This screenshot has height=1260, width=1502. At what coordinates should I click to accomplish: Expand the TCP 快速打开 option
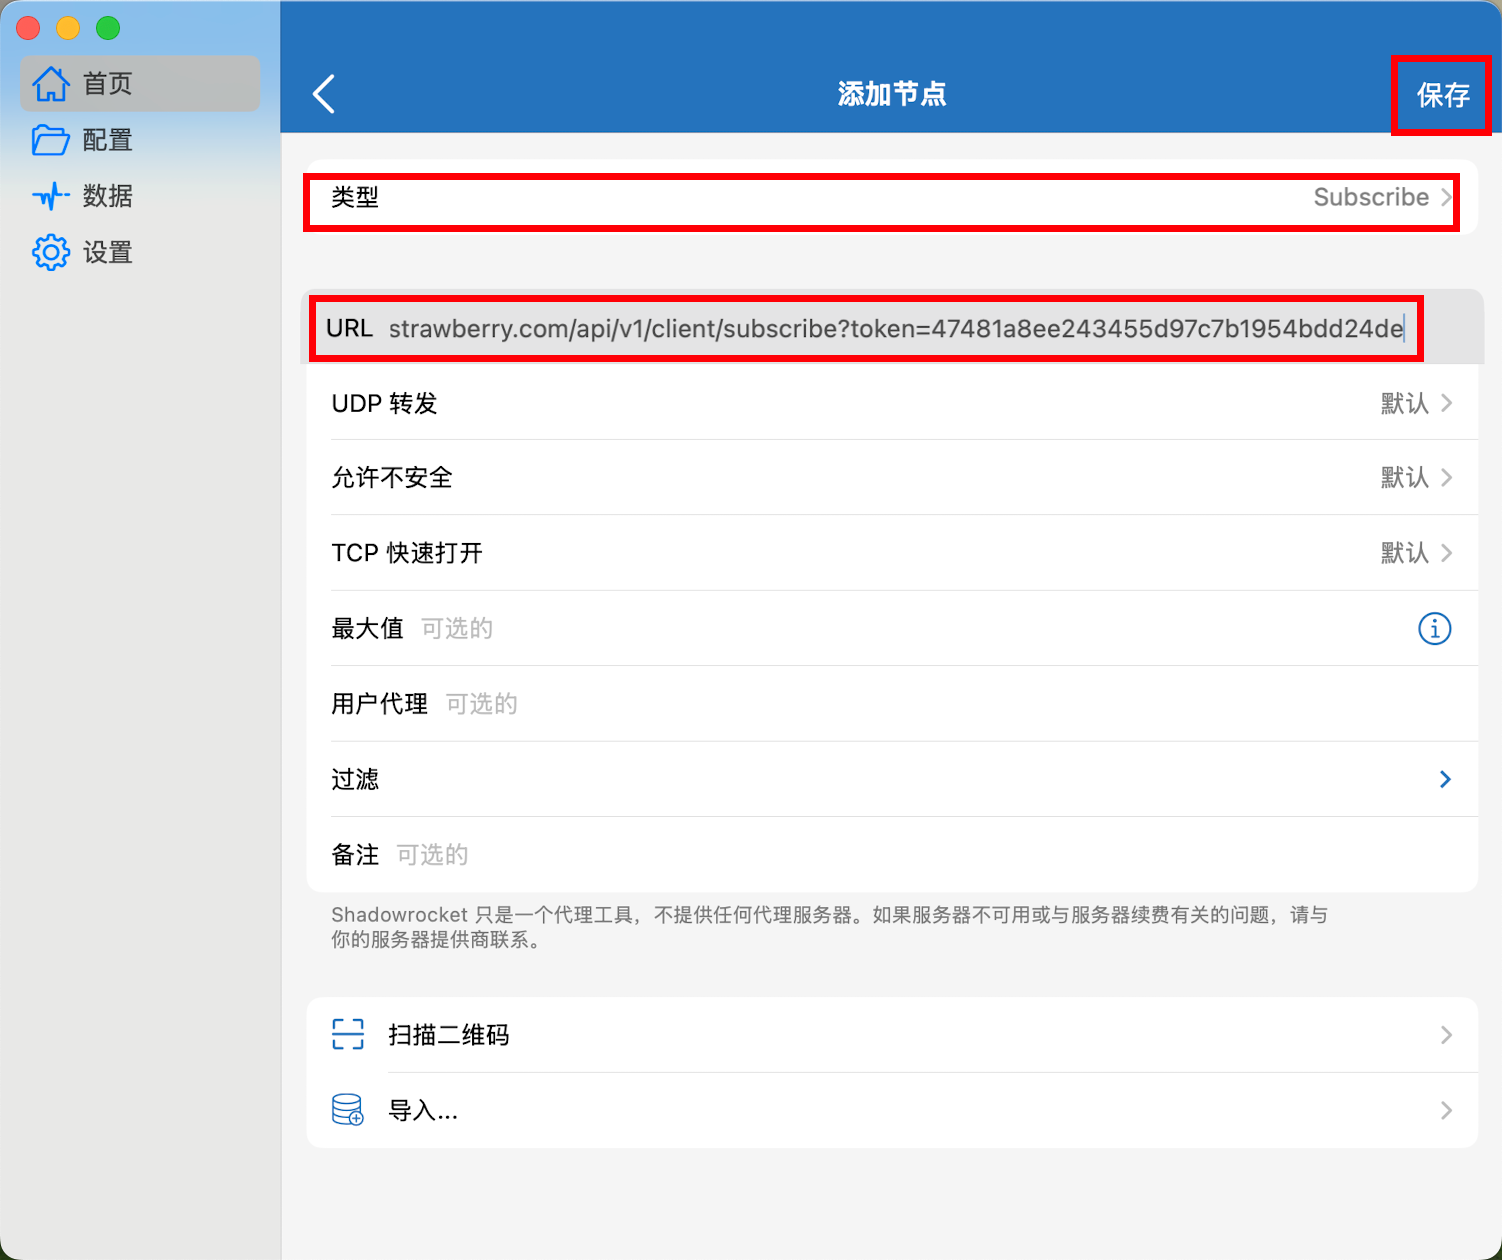[892, 553]
